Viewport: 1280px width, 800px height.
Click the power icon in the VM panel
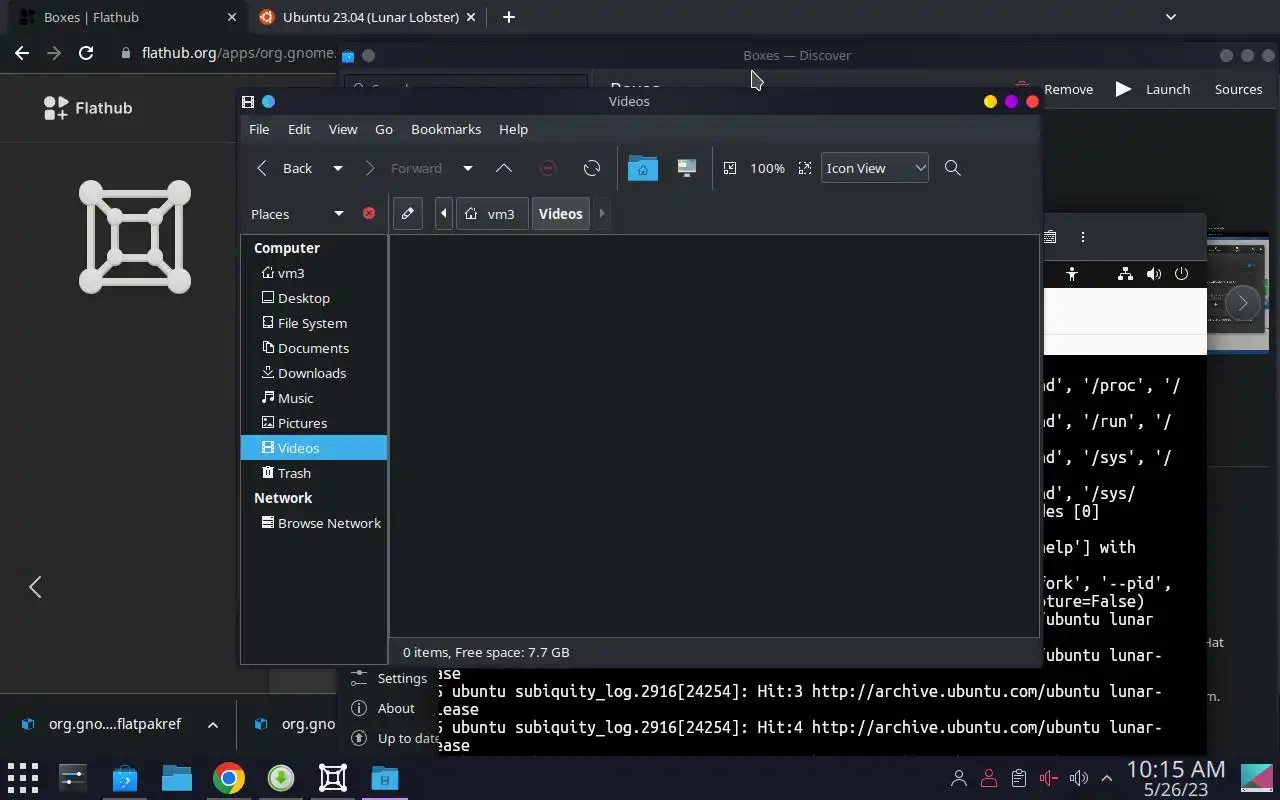click(x=1181, y=273)
